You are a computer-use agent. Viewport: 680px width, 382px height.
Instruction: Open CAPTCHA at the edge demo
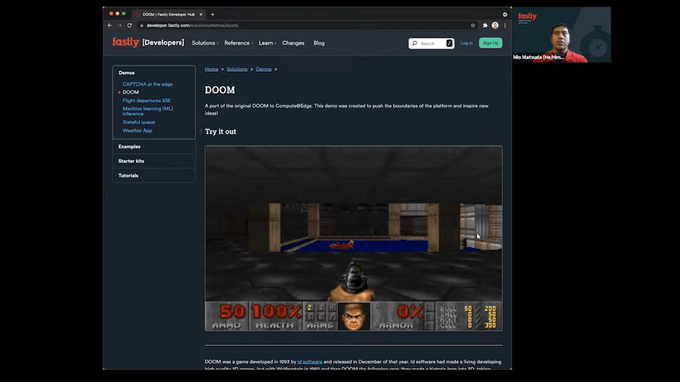click(147, 84)
